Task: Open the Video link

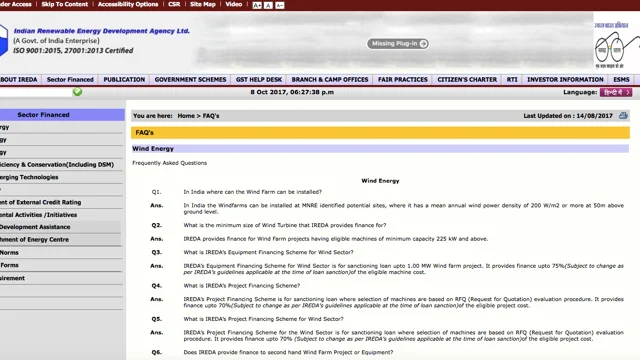Action: (233, 4)
